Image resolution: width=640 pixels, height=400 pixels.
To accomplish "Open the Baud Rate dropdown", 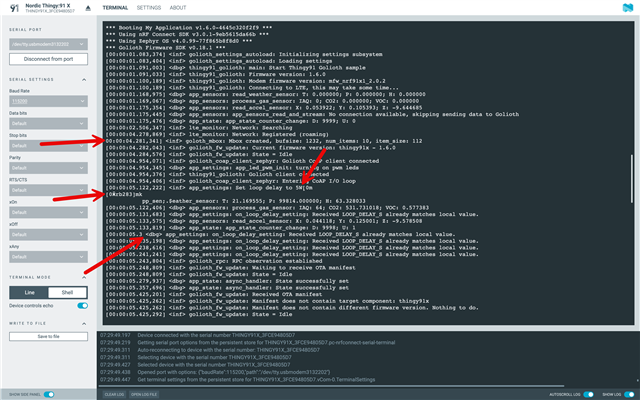I will [x=48, y=101].
